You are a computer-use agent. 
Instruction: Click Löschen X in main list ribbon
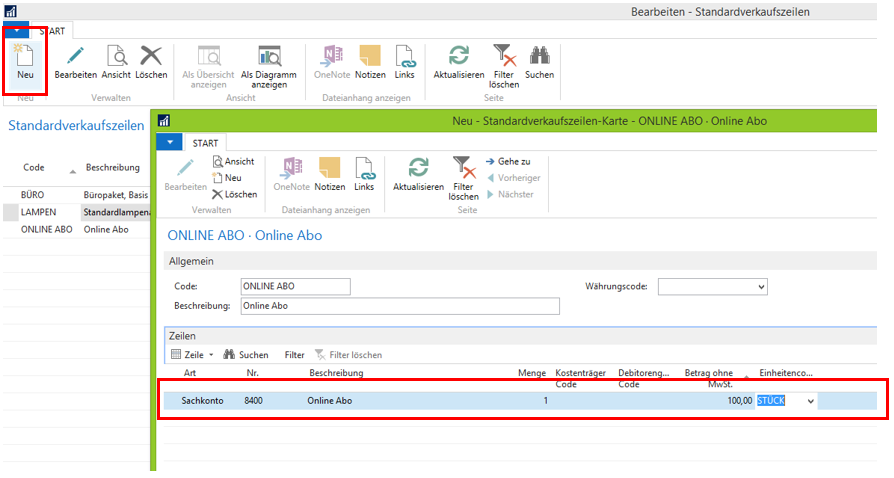[x=151, y=62]
